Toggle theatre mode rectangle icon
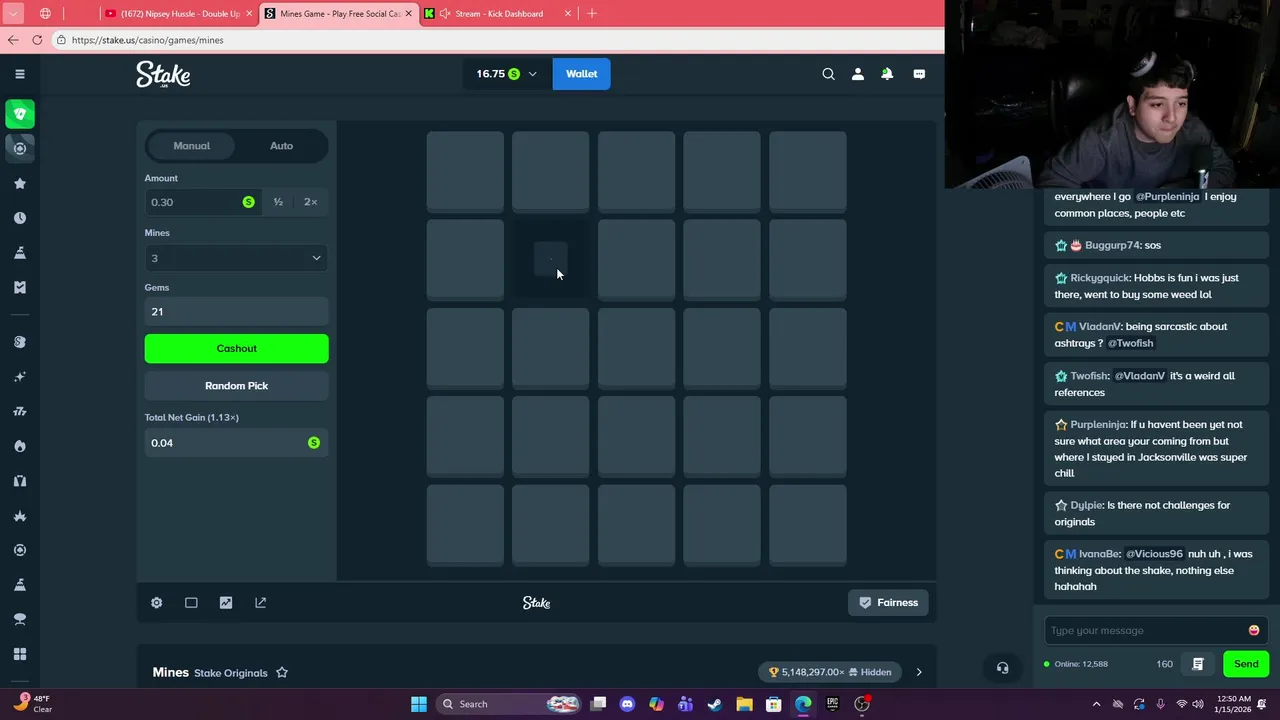Viewport: 1280px width, 720px height. pos(191,603)
